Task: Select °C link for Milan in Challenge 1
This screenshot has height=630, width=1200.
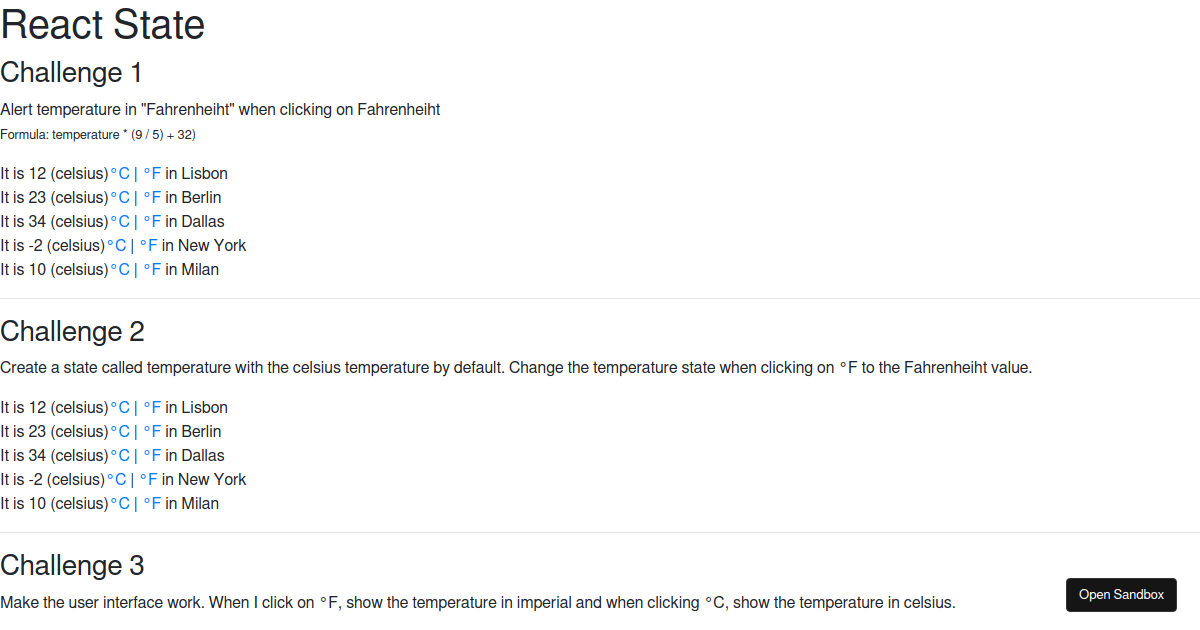Action: [120, 269]
